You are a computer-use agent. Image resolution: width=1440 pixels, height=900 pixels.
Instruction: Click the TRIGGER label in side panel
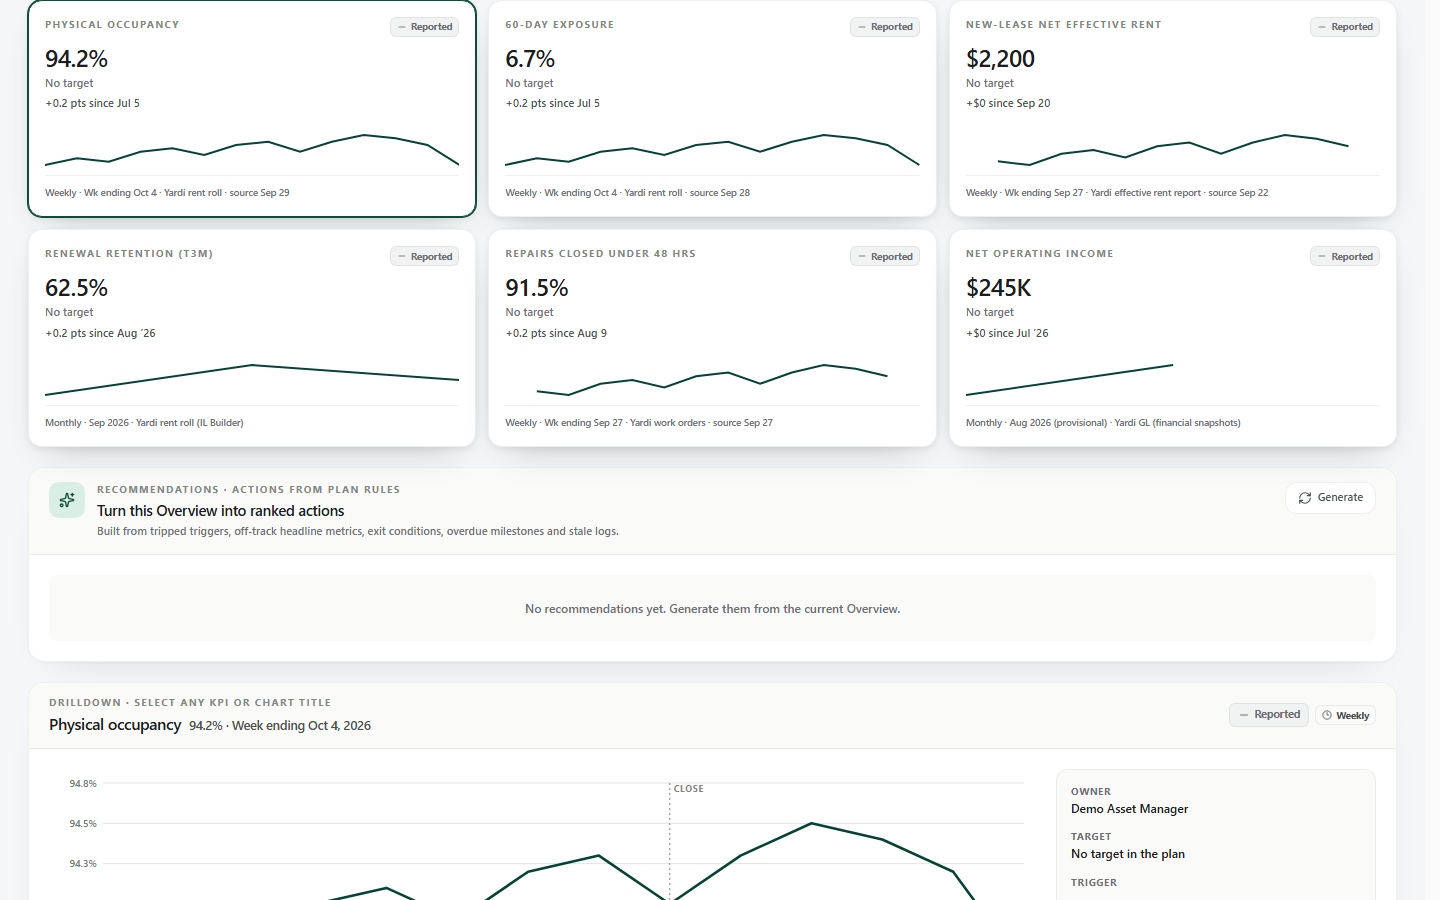[1094, 883]
